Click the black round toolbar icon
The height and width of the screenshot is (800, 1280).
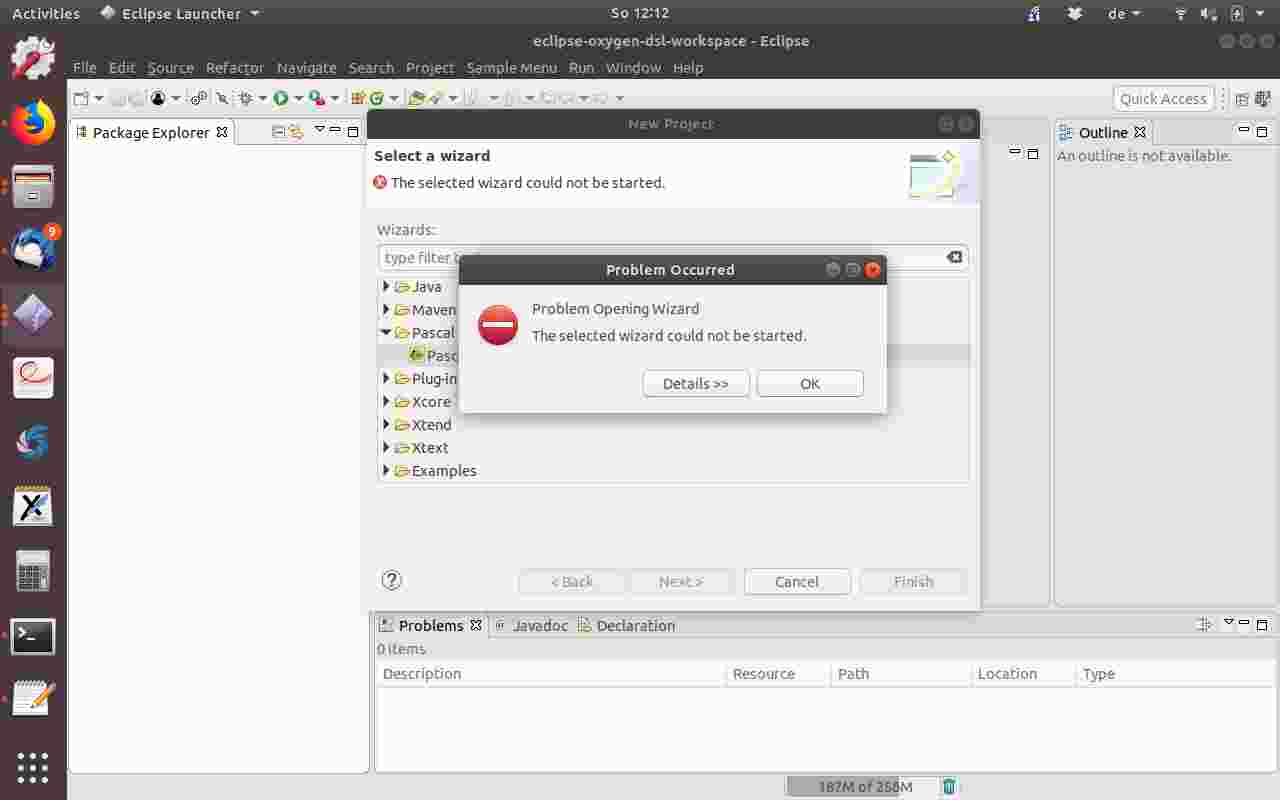158,98
